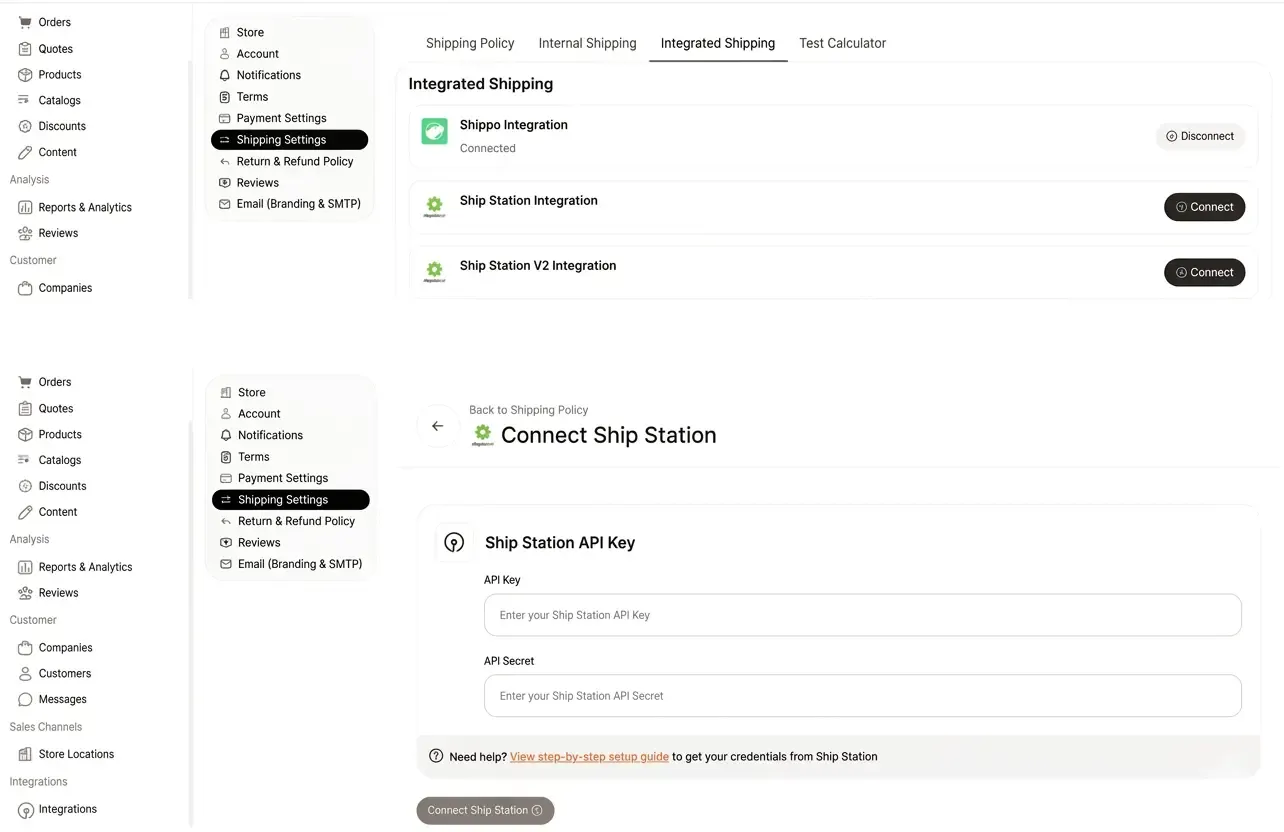1284x832 pixels.
Task: Open Payment Settings in the upper settings menu
Action: [273, 118]
